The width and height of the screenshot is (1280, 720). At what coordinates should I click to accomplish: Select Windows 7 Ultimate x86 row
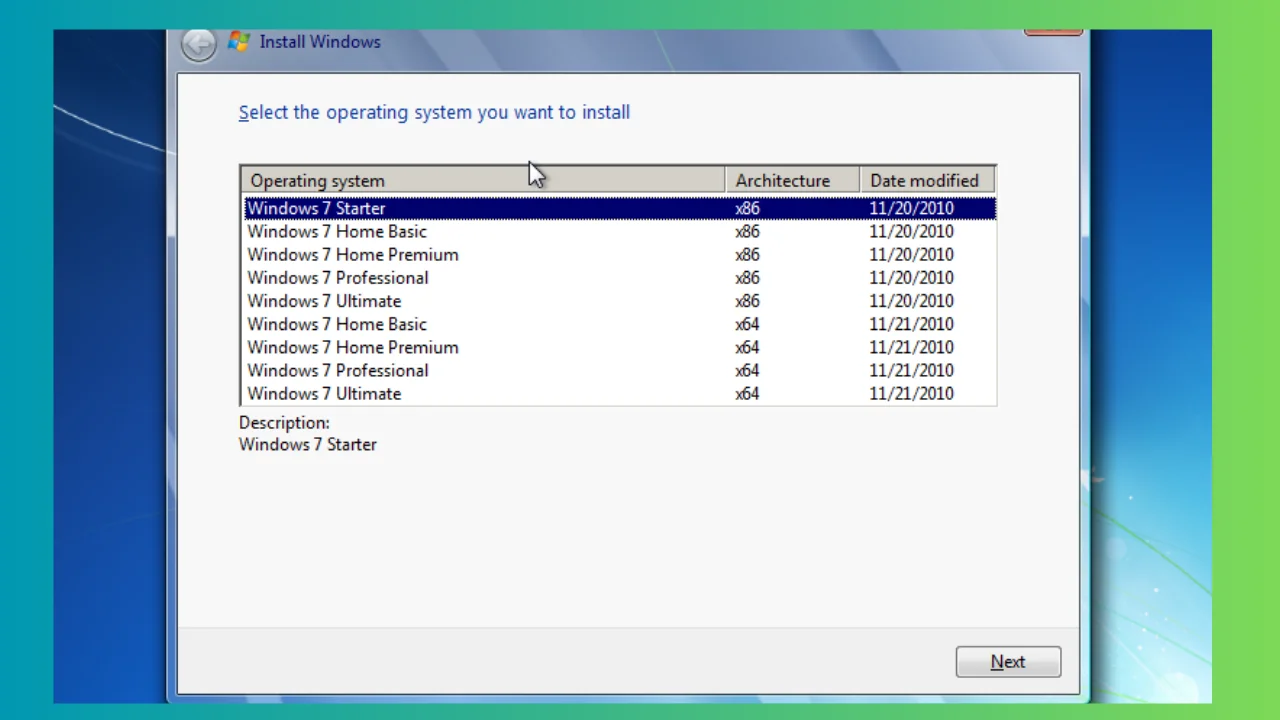pos(619,300)
